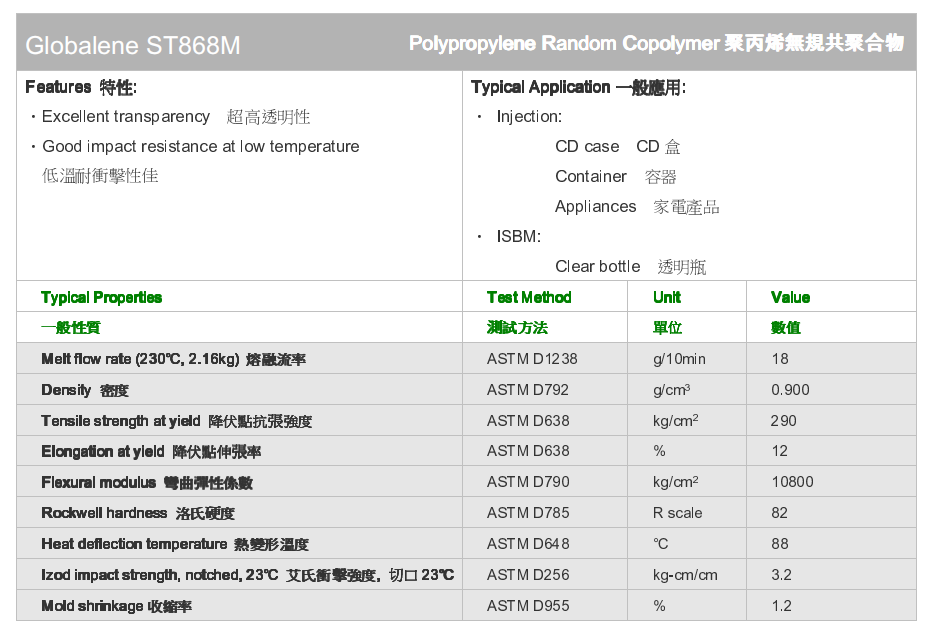Select the "數值" subheader cell
932x640 pixels.
click(x=786, y=327)
